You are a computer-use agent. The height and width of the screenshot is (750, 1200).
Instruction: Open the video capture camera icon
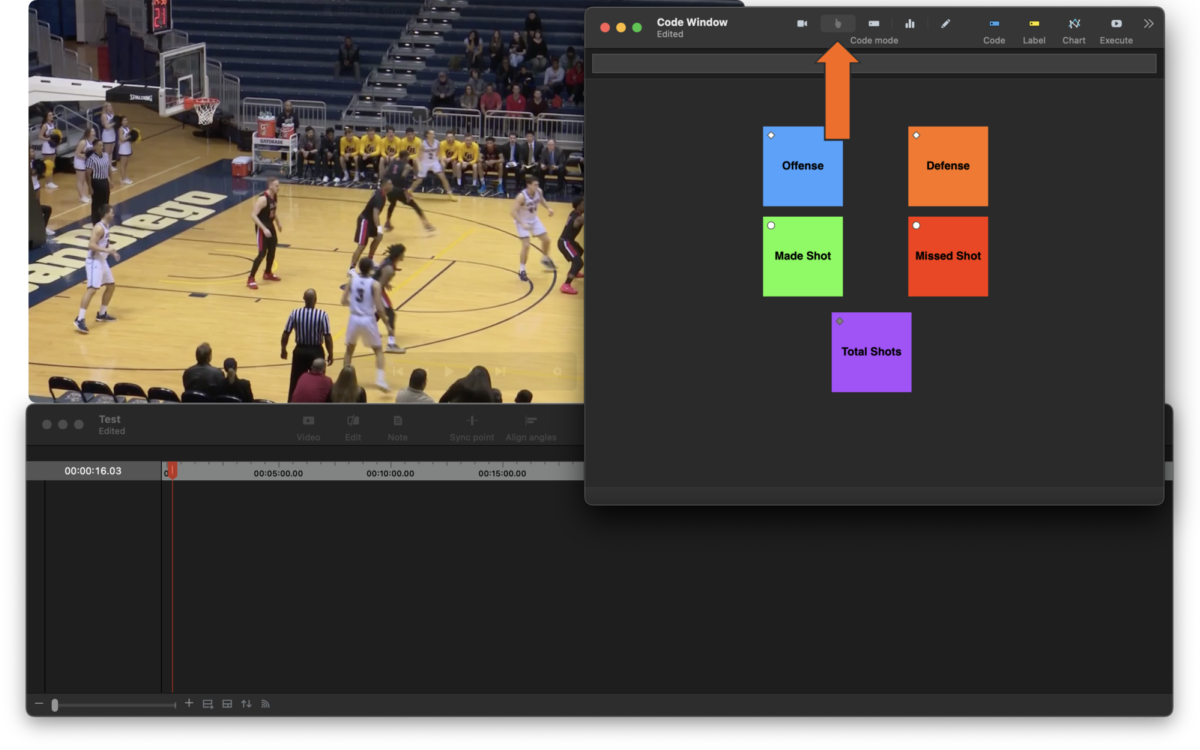(x=801, y=23)
